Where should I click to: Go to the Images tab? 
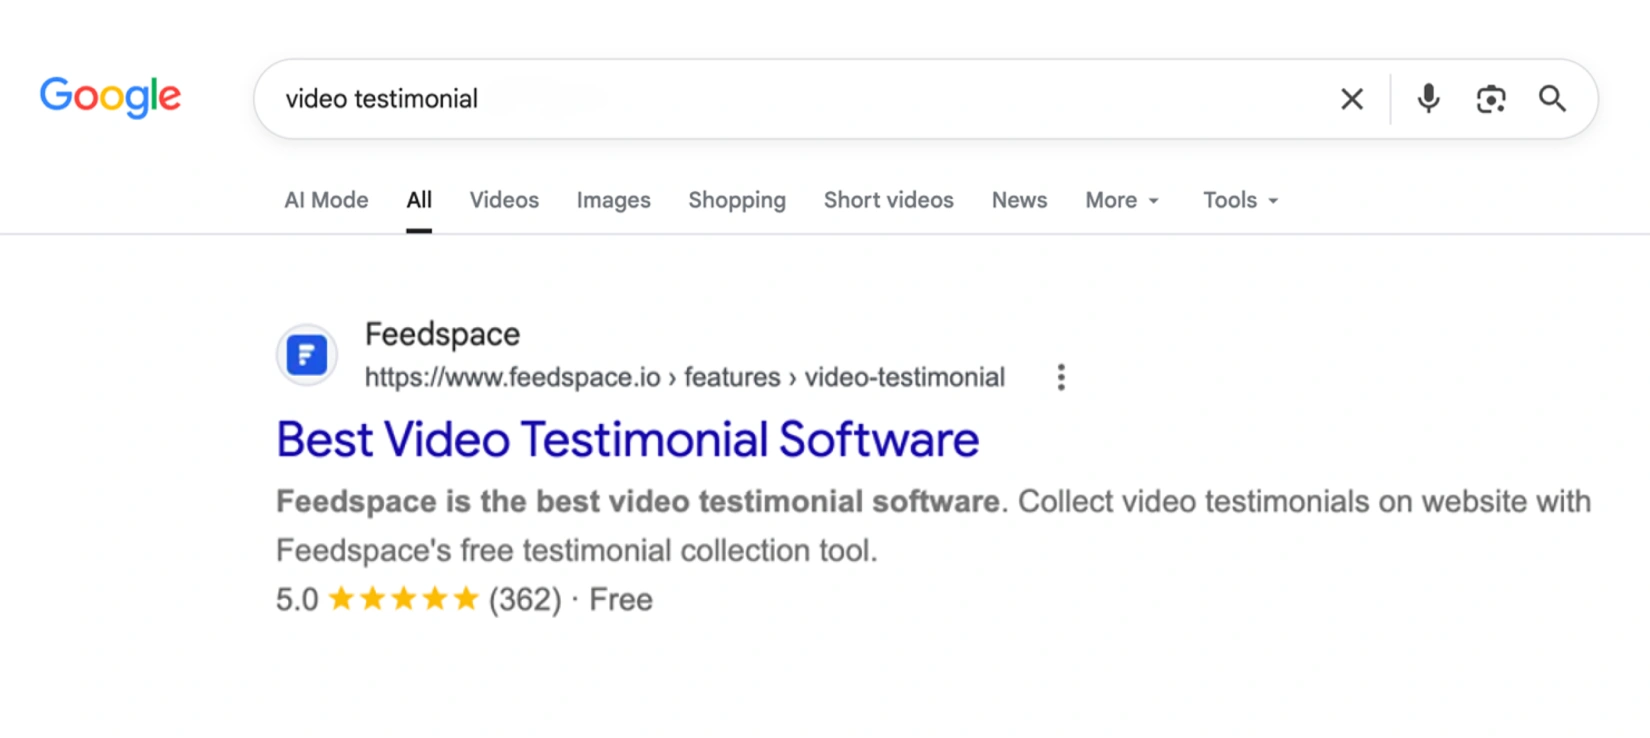613,200
